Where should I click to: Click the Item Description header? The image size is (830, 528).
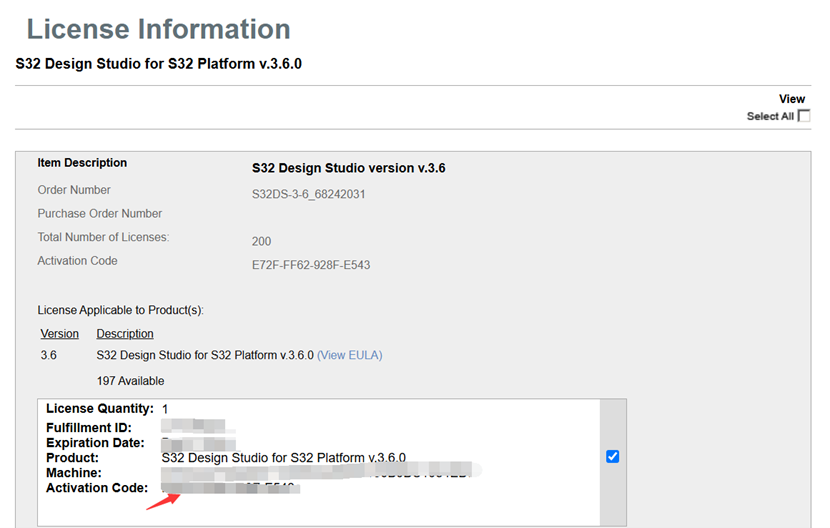coord(82,163)
